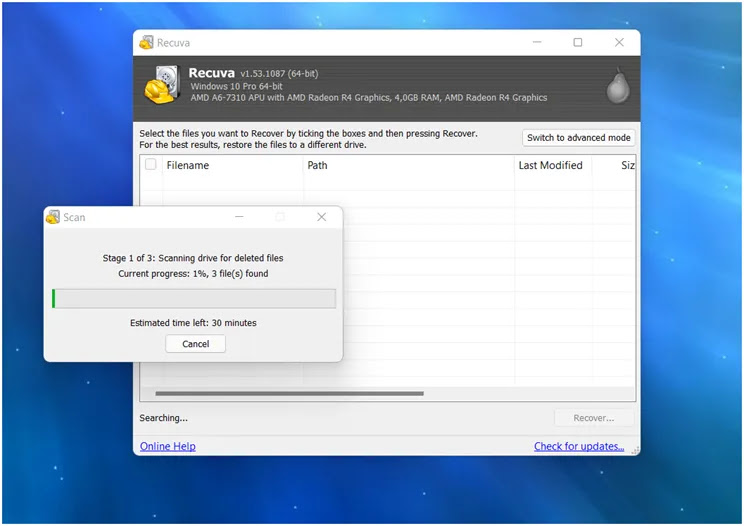Screen dimensions: 744x526
Task: Click the greyed-out Recover button
Action: [x=594, y=418]
